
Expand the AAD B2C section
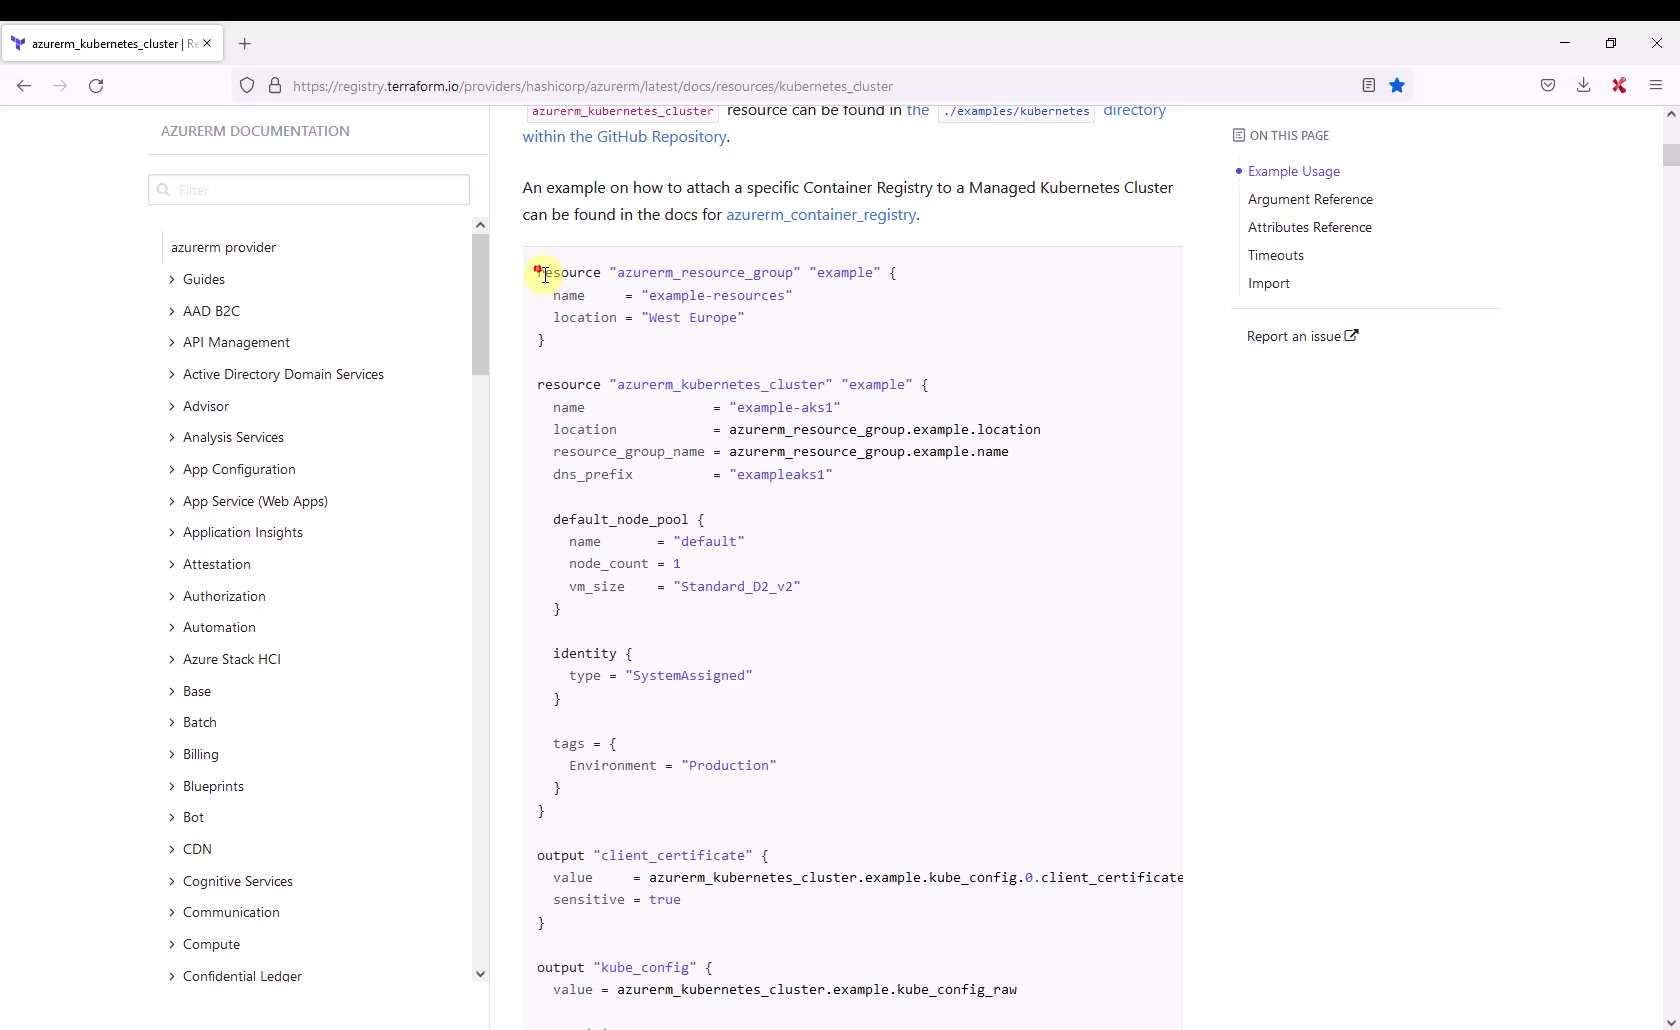tap(211, 311)
